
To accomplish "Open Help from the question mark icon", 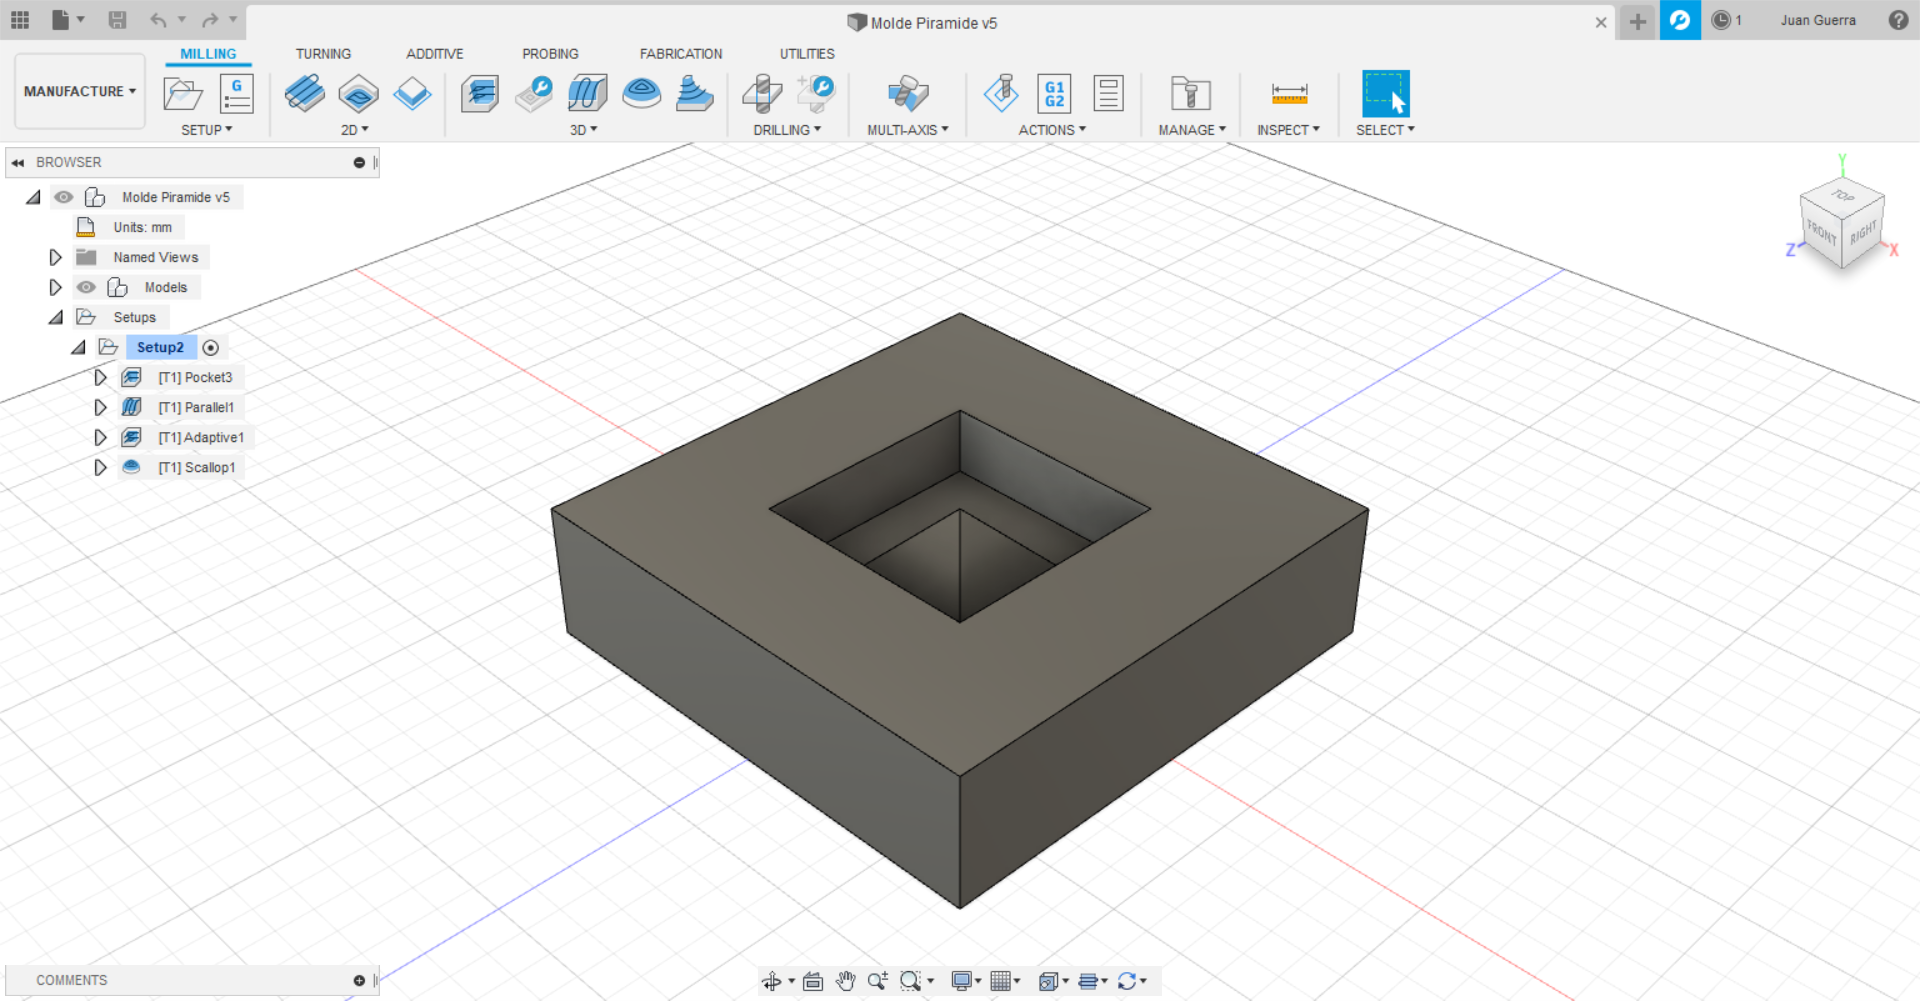I will click(x=1898, y=20).
